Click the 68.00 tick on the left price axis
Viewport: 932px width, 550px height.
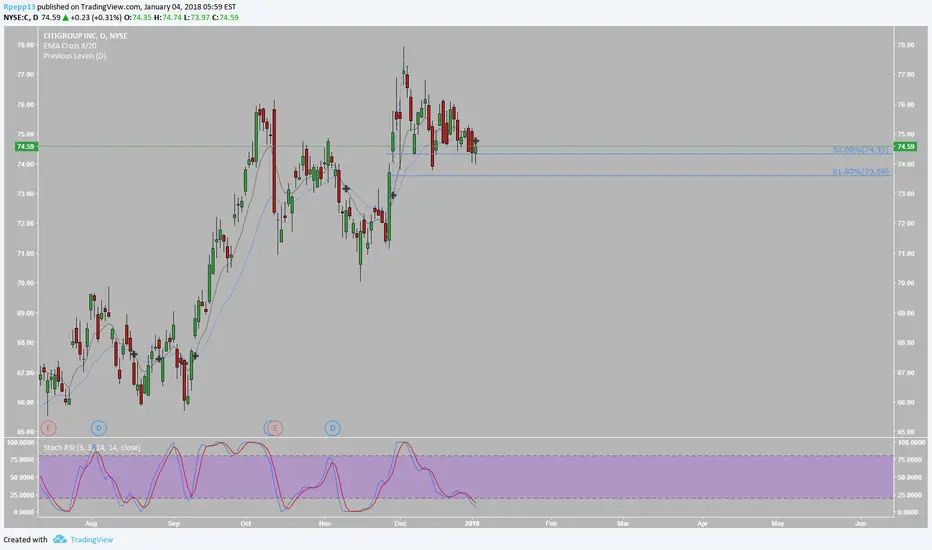[26, 342]
